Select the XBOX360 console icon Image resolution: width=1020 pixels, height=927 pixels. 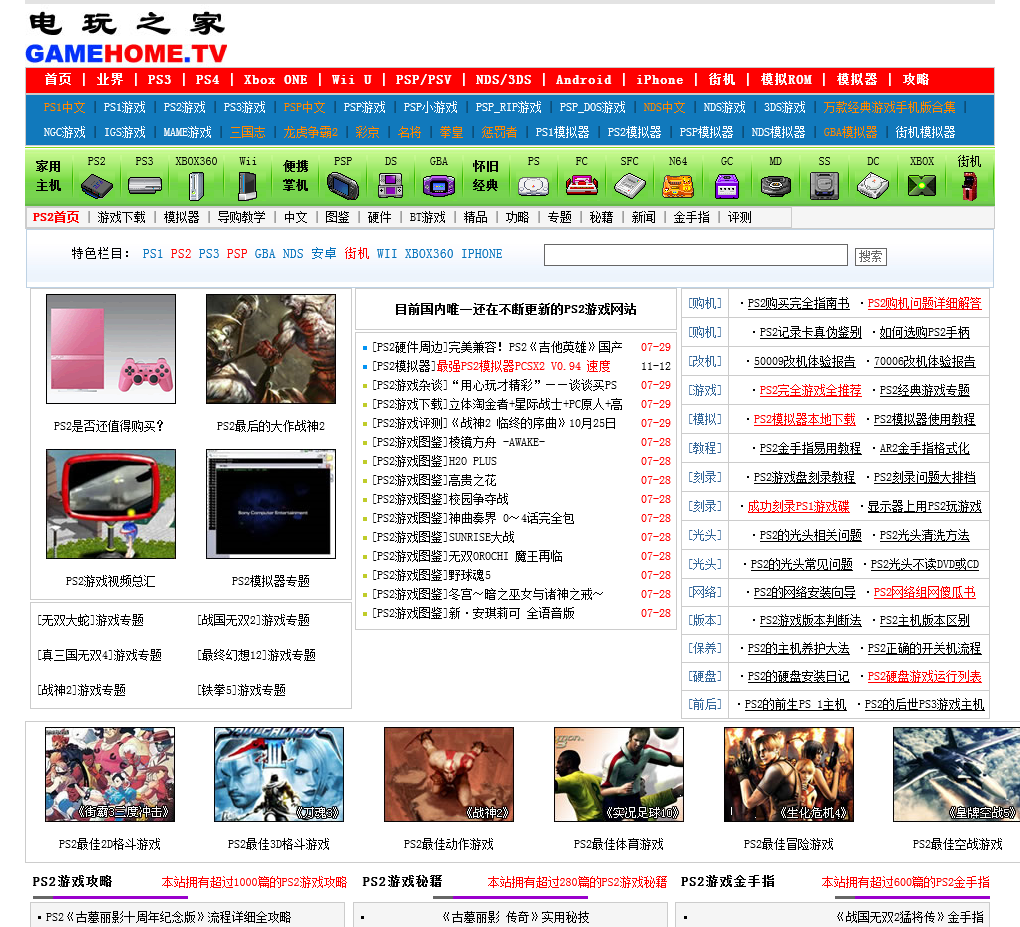(196, 185)
